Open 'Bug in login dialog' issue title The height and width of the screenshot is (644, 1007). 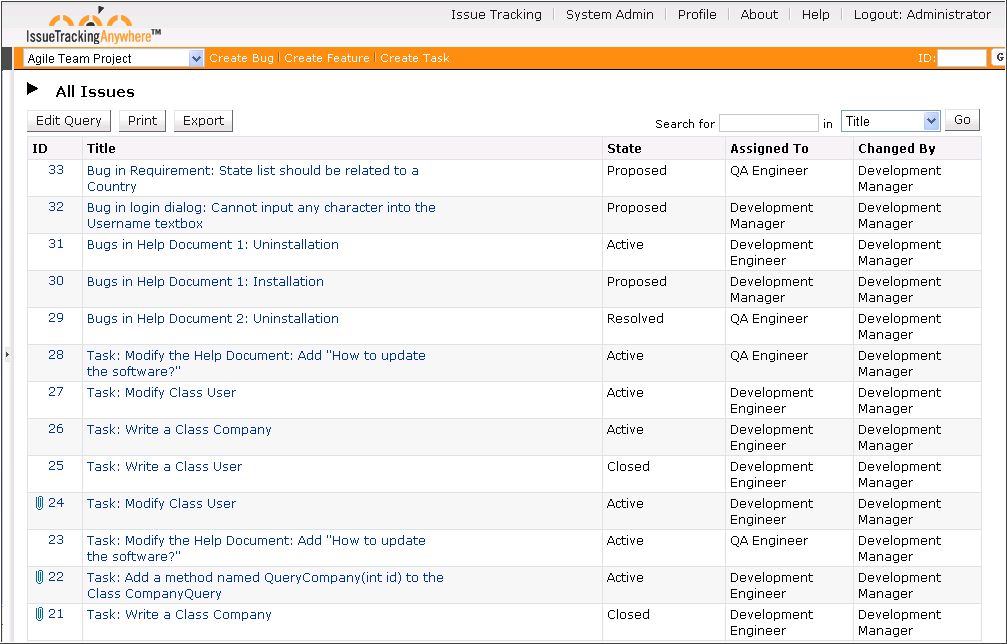pyautogui.click(x=261, y=215)
